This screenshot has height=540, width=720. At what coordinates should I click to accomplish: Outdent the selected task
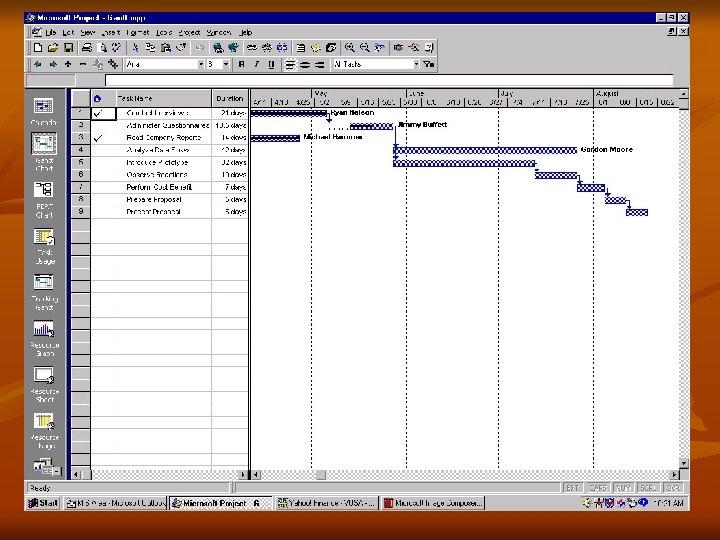click(x=38, y=65)
